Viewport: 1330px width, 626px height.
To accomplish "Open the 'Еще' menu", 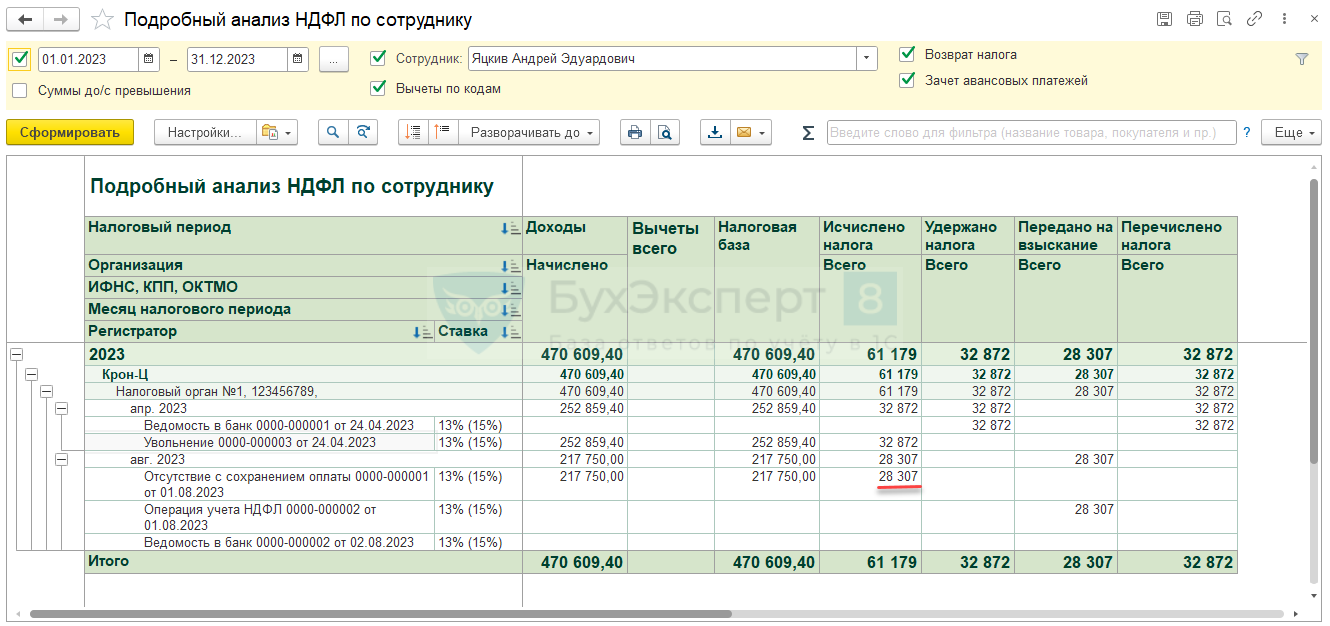I will 1291,132.
